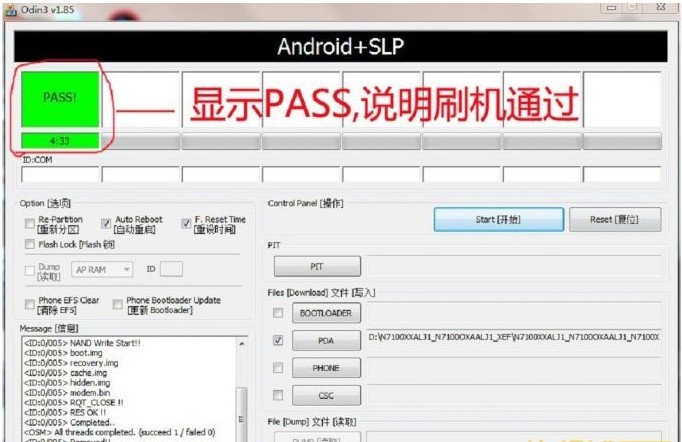Tick the checkbox beside BOOTLOADER
The image size is (682, 442).
[277, 313]
